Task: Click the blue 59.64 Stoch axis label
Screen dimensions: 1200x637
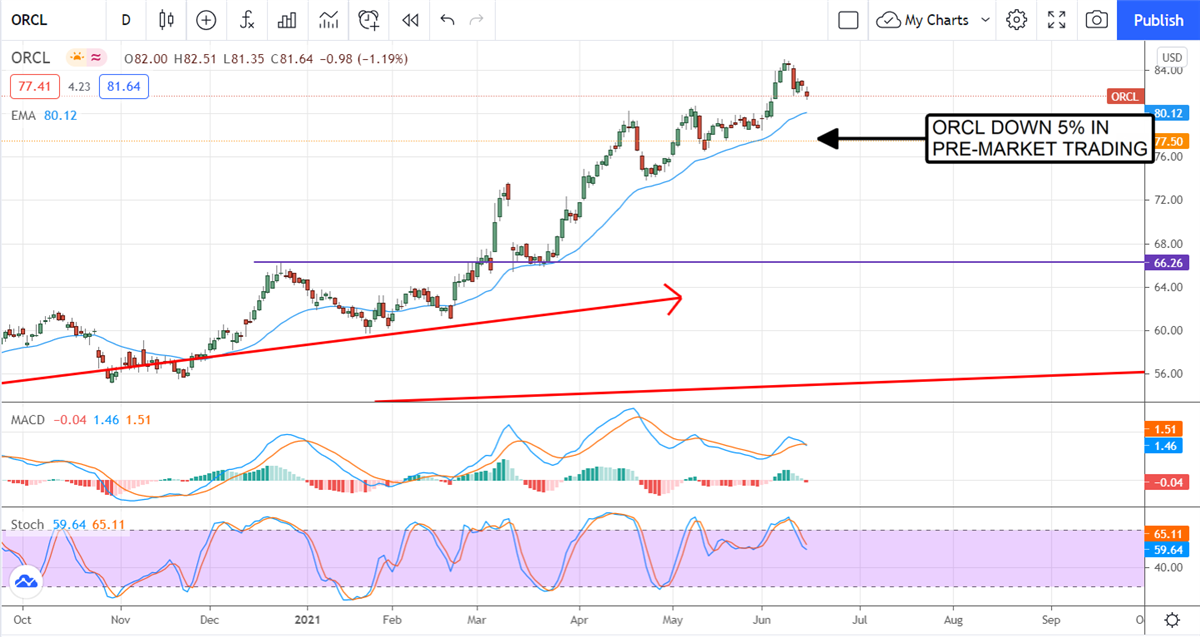Action: click(1168, 548)
